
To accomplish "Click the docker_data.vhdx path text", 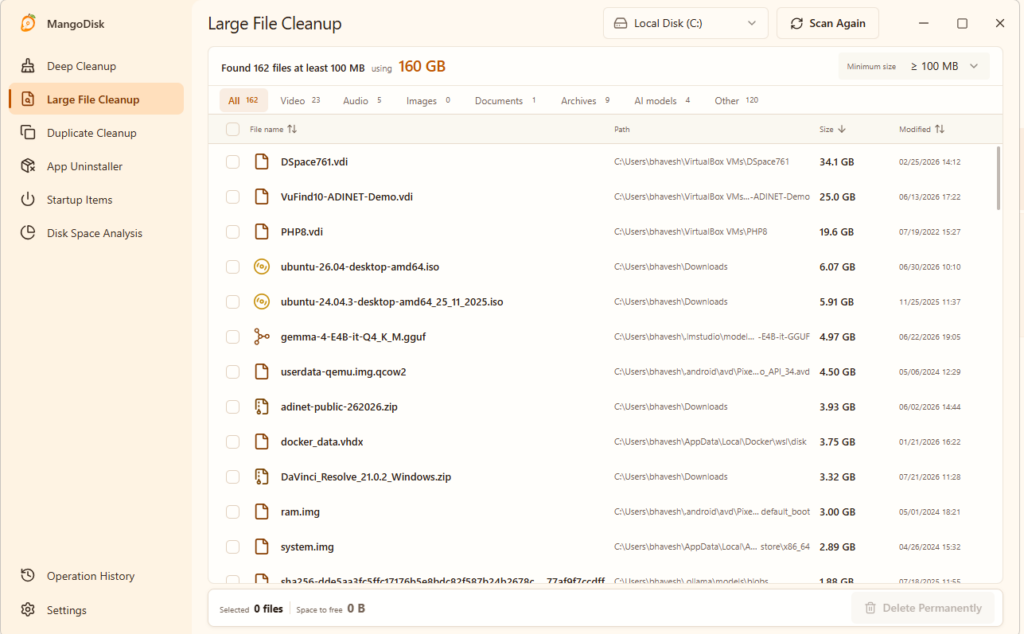I will click(x=710, y=441).
